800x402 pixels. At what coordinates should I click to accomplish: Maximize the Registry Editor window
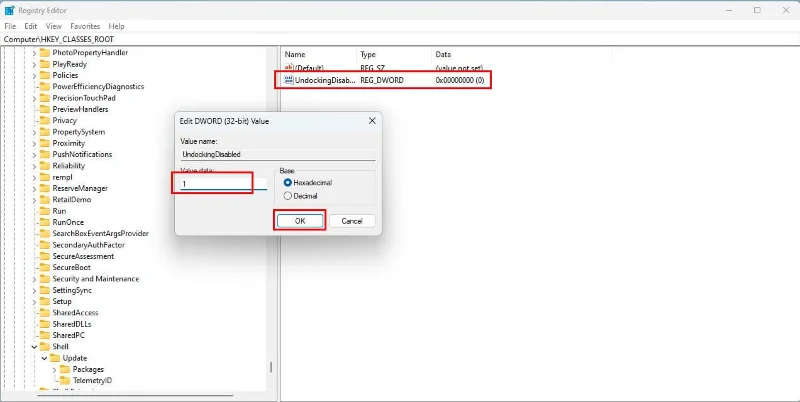(x=757, y=10)
